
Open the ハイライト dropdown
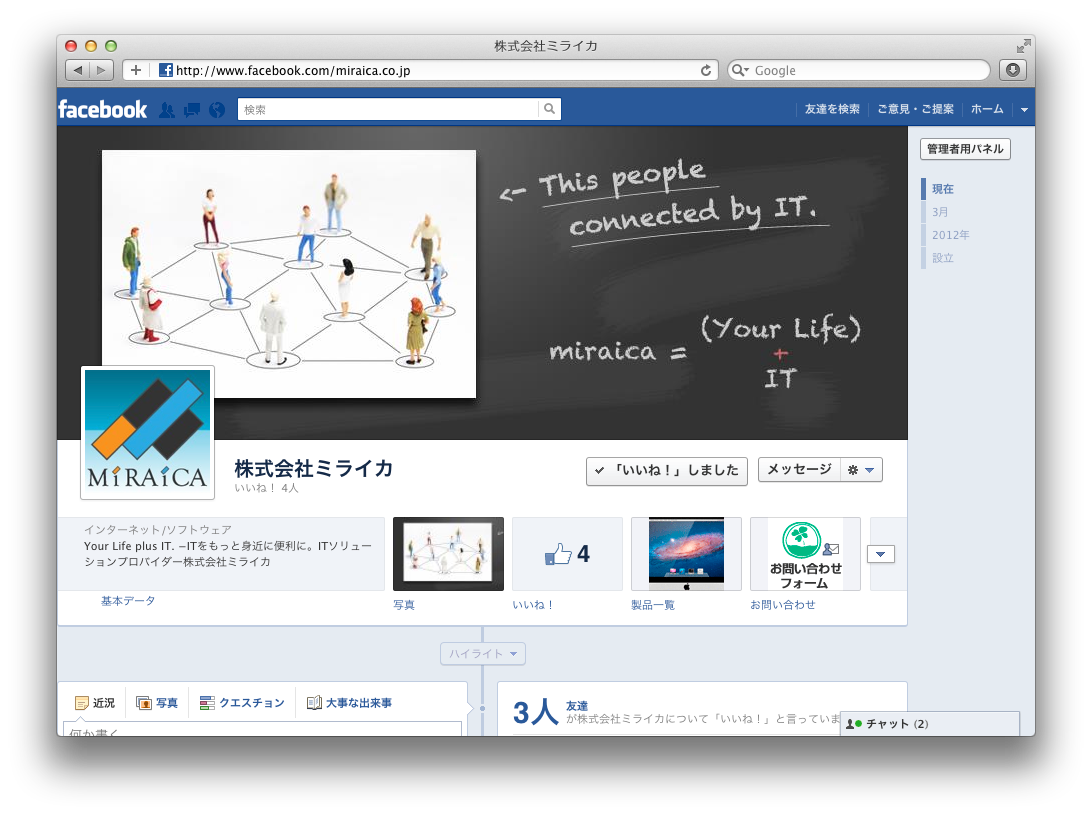click(x=483, y=653)
